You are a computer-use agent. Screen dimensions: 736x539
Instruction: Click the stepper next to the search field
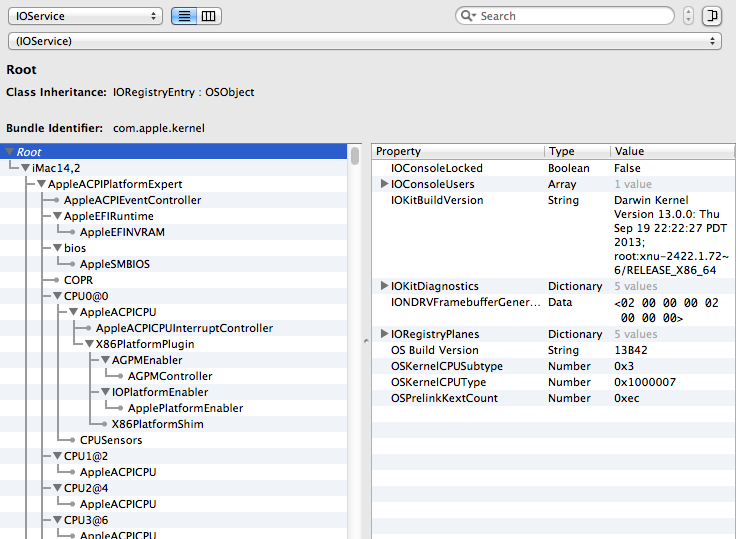[x=688, y=16]
